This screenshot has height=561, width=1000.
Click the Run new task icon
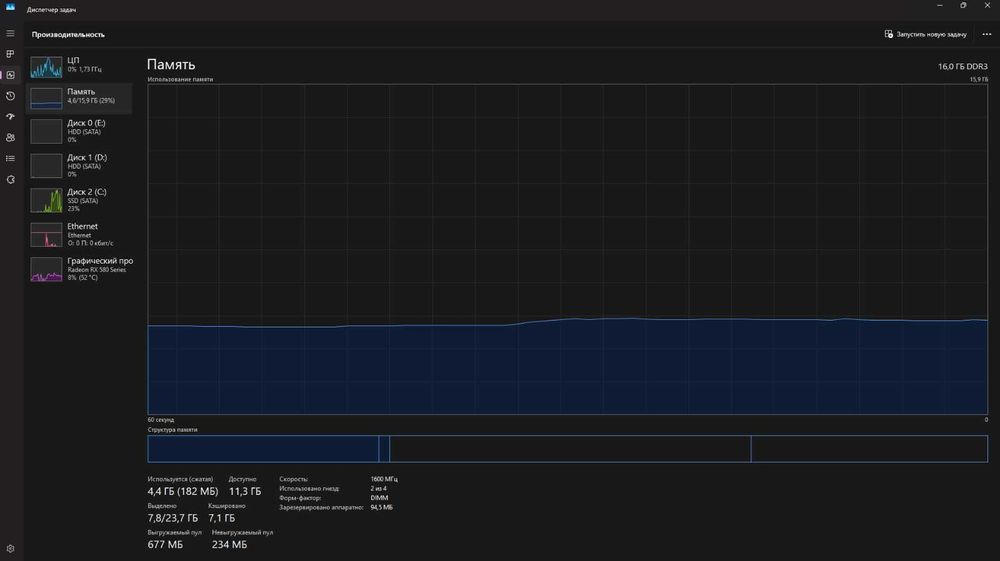point(888,34)
